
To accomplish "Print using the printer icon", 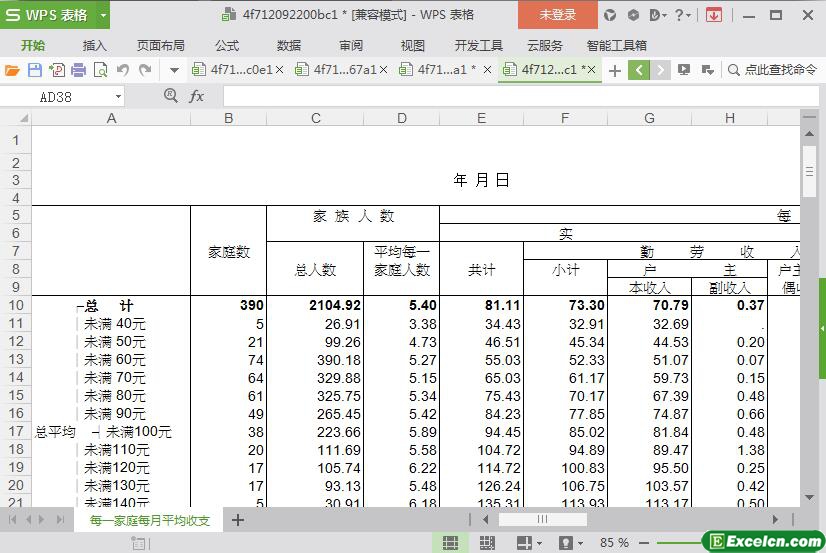I will click(78, 70).
